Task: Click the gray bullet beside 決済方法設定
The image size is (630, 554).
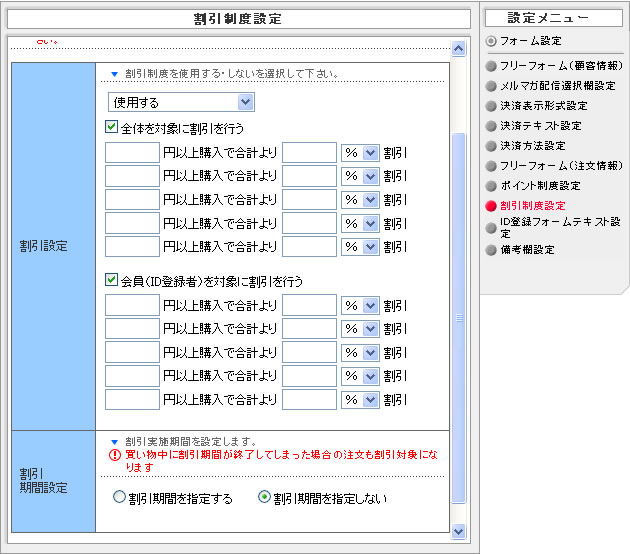Action: (491, 146)
